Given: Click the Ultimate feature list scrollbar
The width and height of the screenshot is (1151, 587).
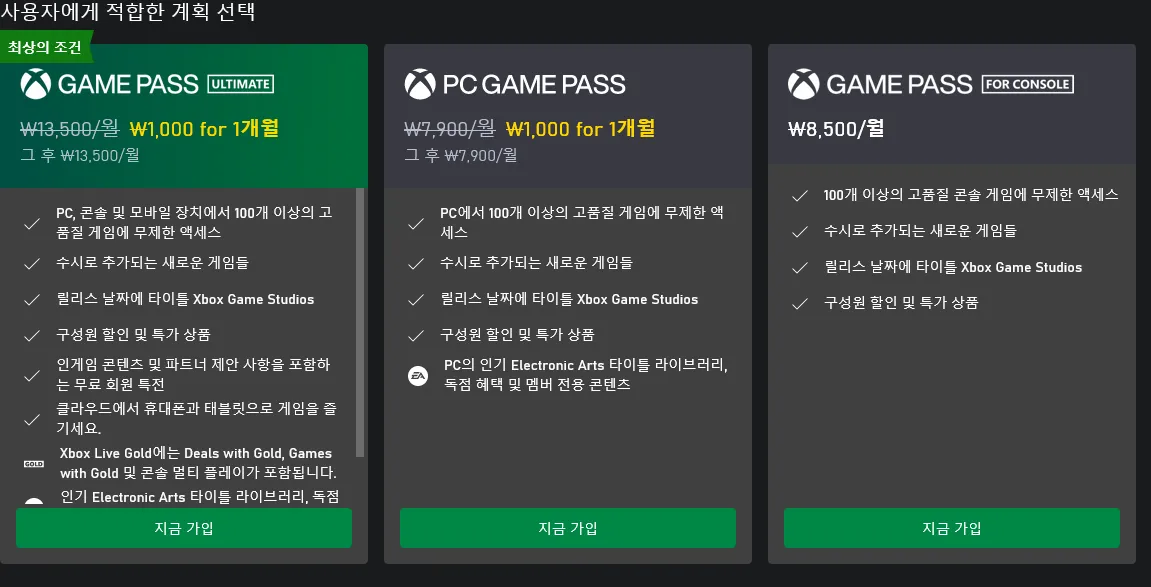Looking at the screenshot, I should (x=360, y=323).
